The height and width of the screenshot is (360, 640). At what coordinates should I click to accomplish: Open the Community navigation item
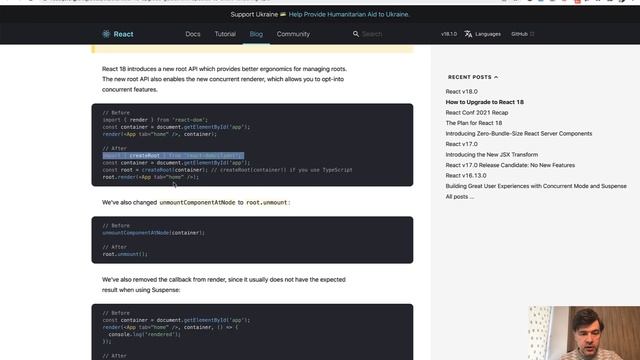pos(293,34)
